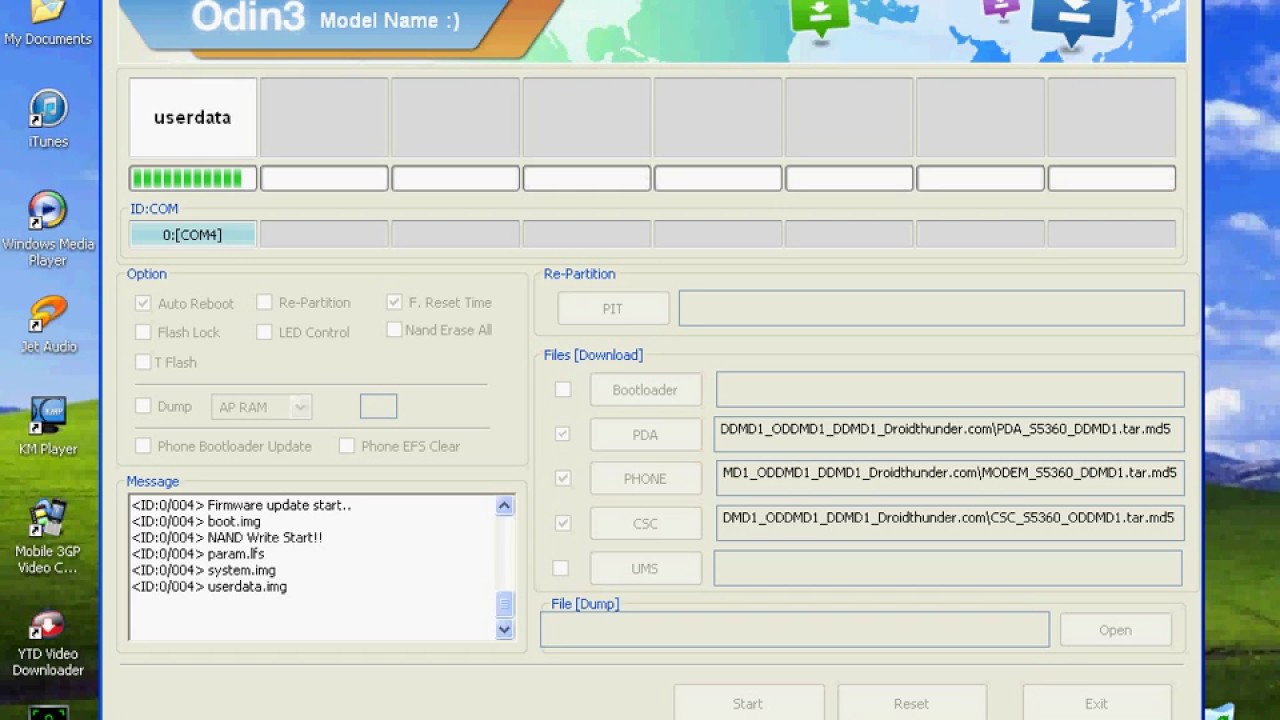Click the PIT button
The height and width of the screenshot is (720, 1280).
[613, 309]
